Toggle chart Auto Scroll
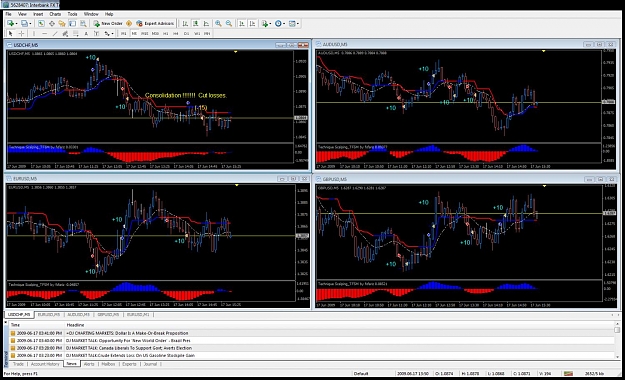This screenshot has height=380, width=625. point(242,24)
